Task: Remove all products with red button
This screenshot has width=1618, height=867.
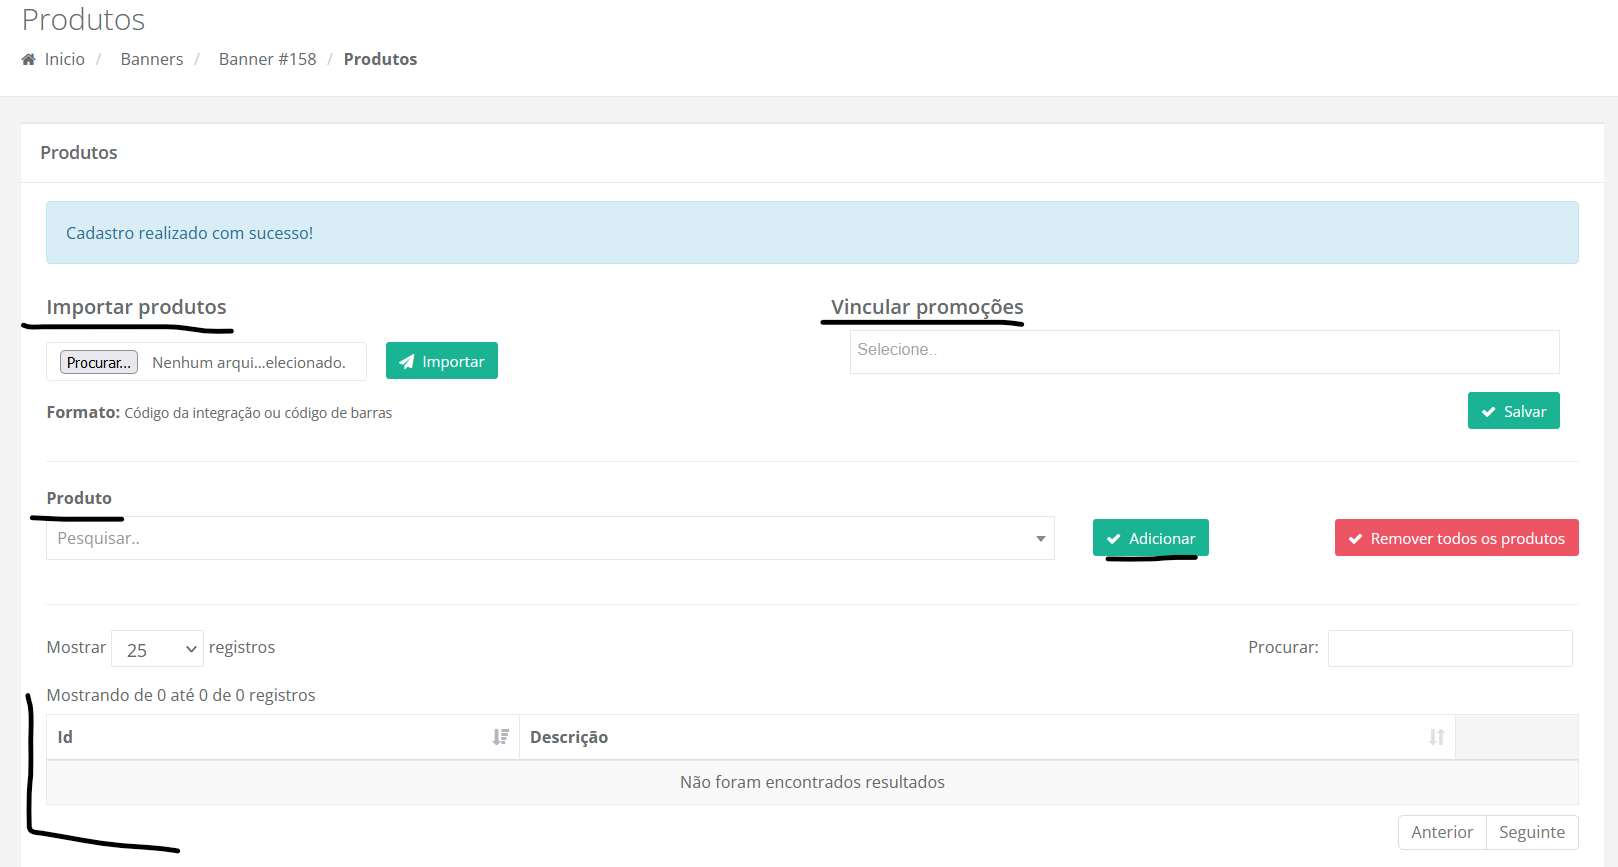Action: tap(1456, 538)
